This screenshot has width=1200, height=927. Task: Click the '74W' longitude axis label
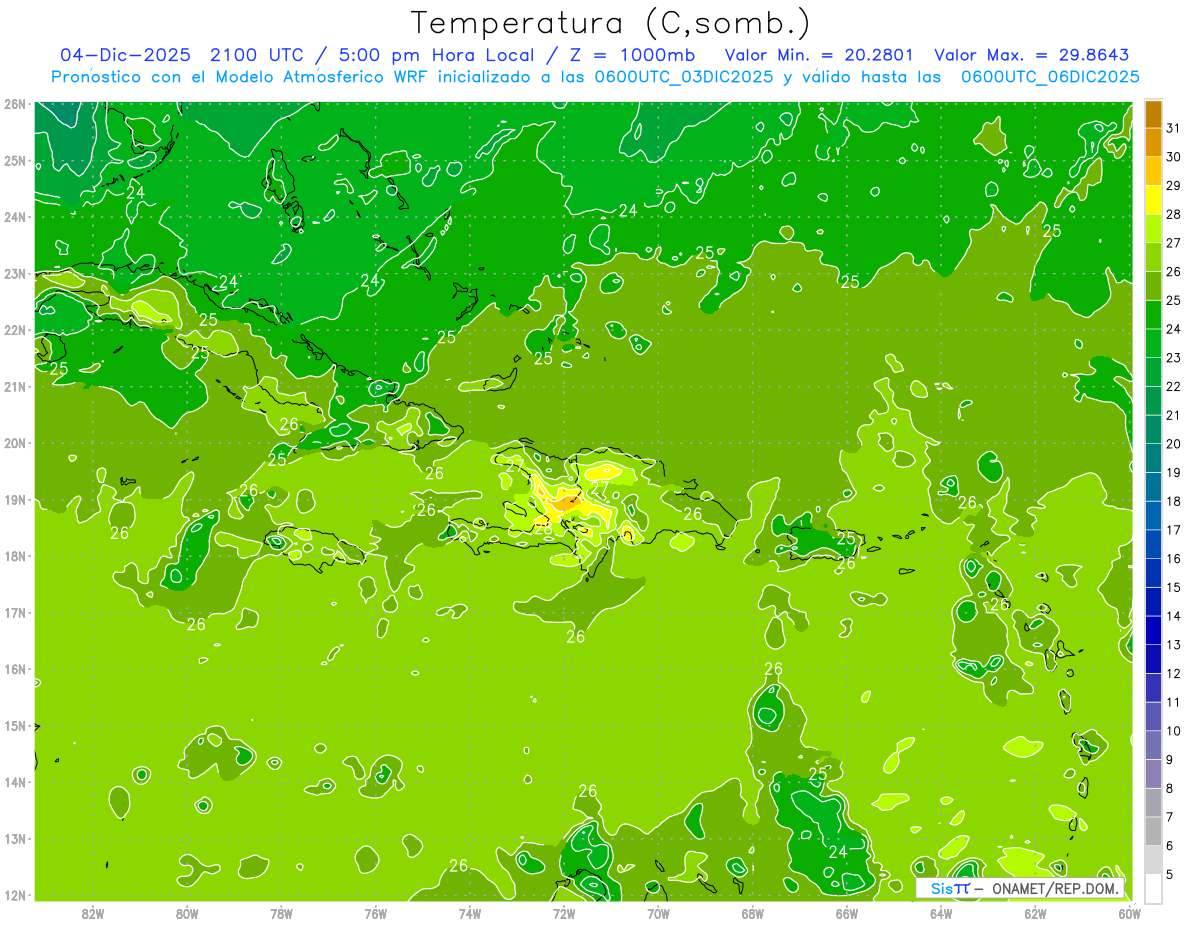(470, 913)
